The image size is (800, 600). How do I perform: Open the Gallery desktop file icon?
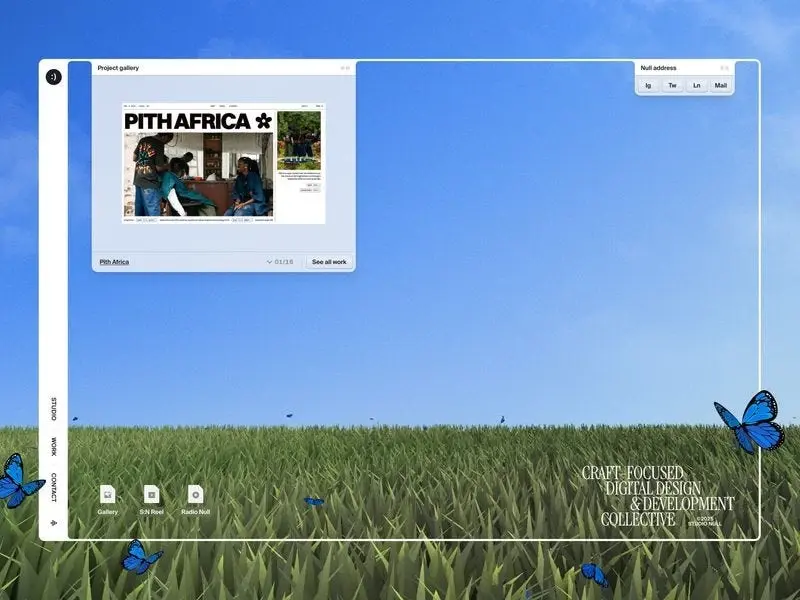108,494
